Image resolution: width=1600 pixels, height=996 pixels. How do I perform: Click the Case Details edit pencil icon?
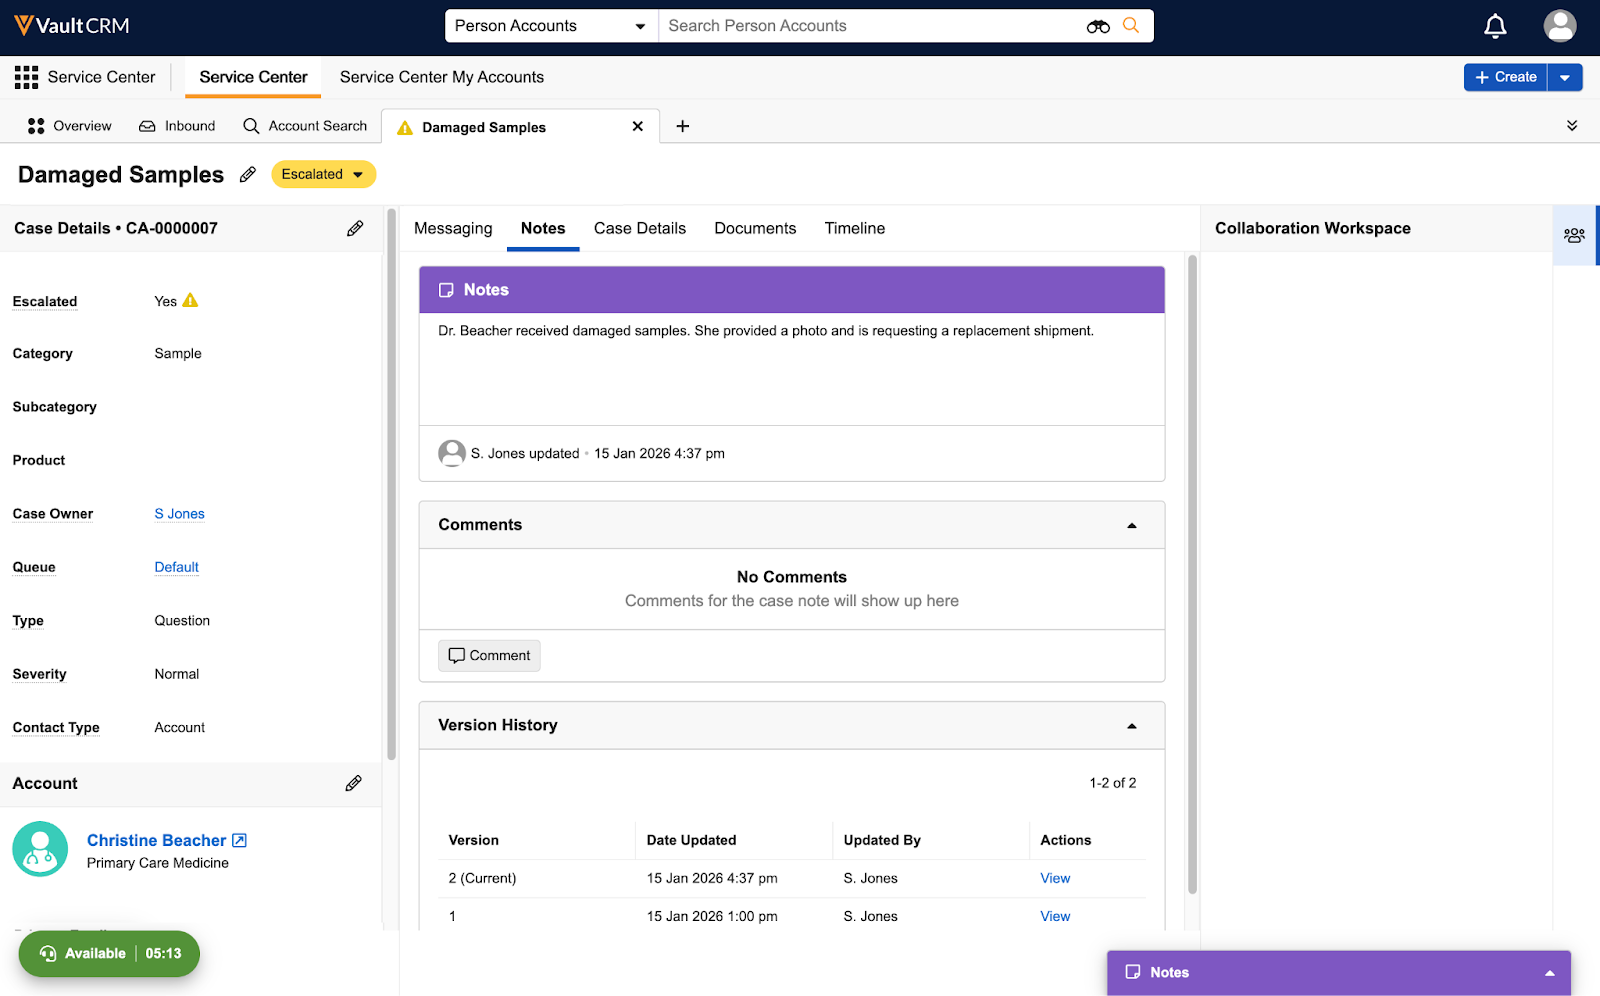355,229
